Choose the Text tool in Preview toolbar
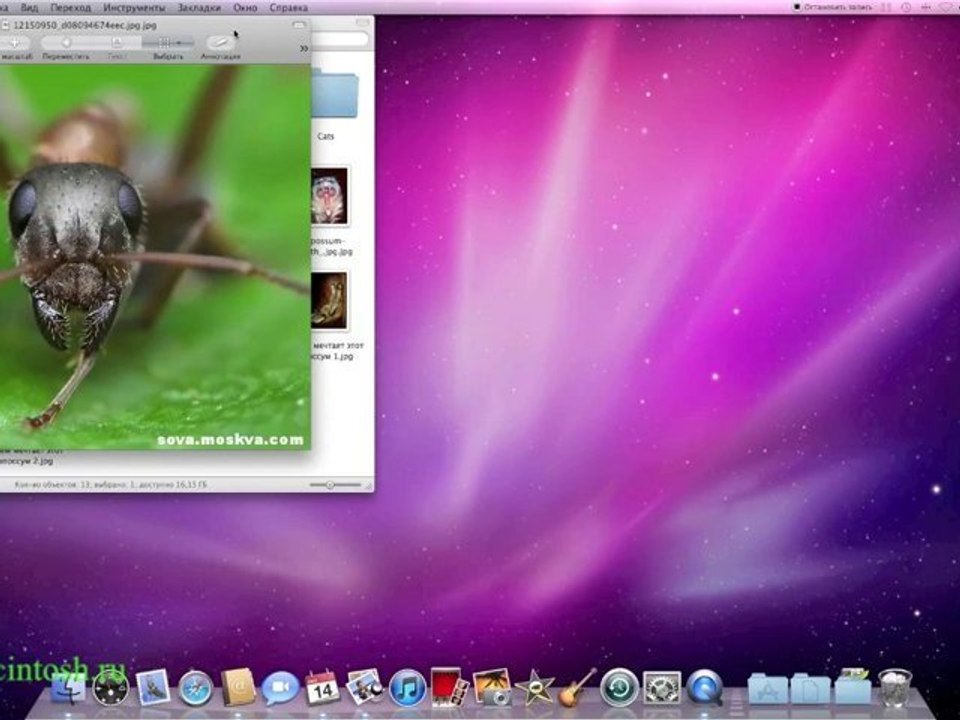 point(116,43)
